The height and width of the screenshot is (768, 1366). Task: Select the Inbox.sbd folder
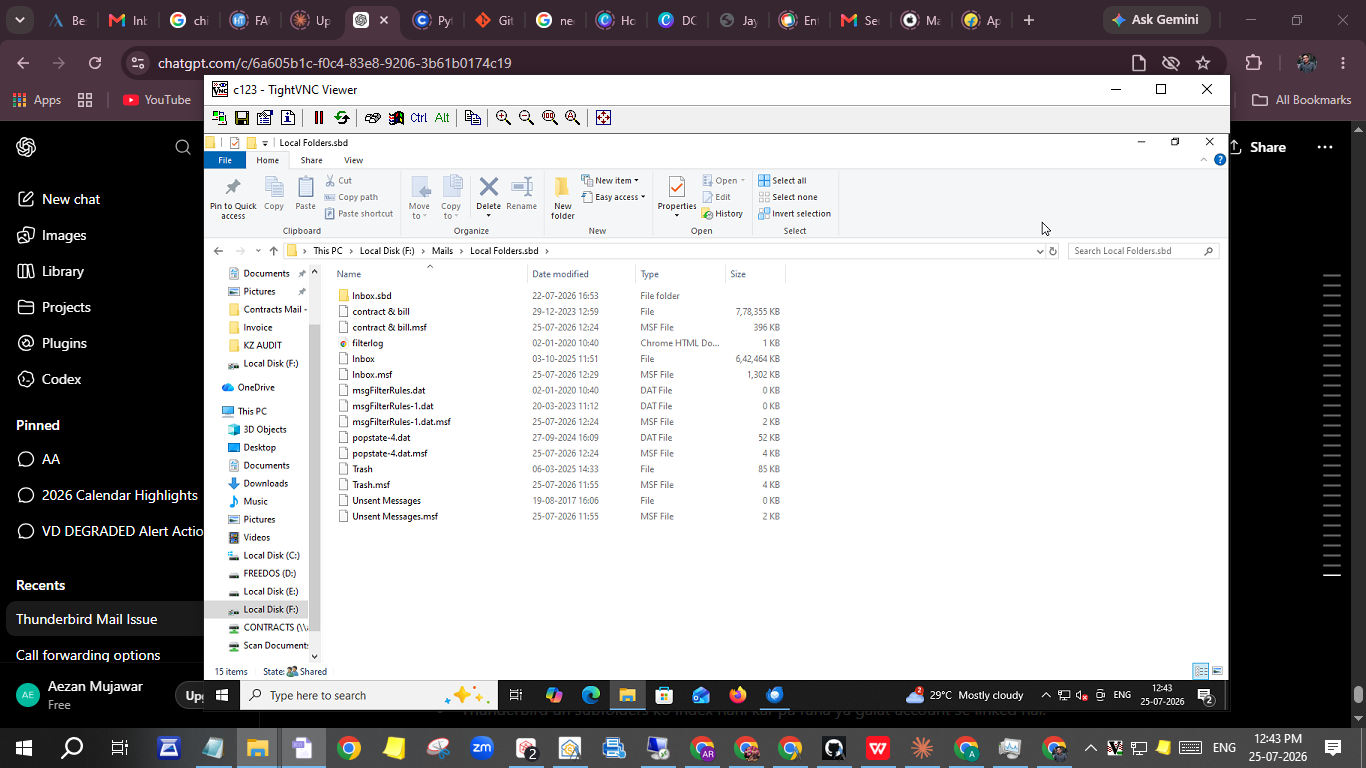tap(372, 296)
